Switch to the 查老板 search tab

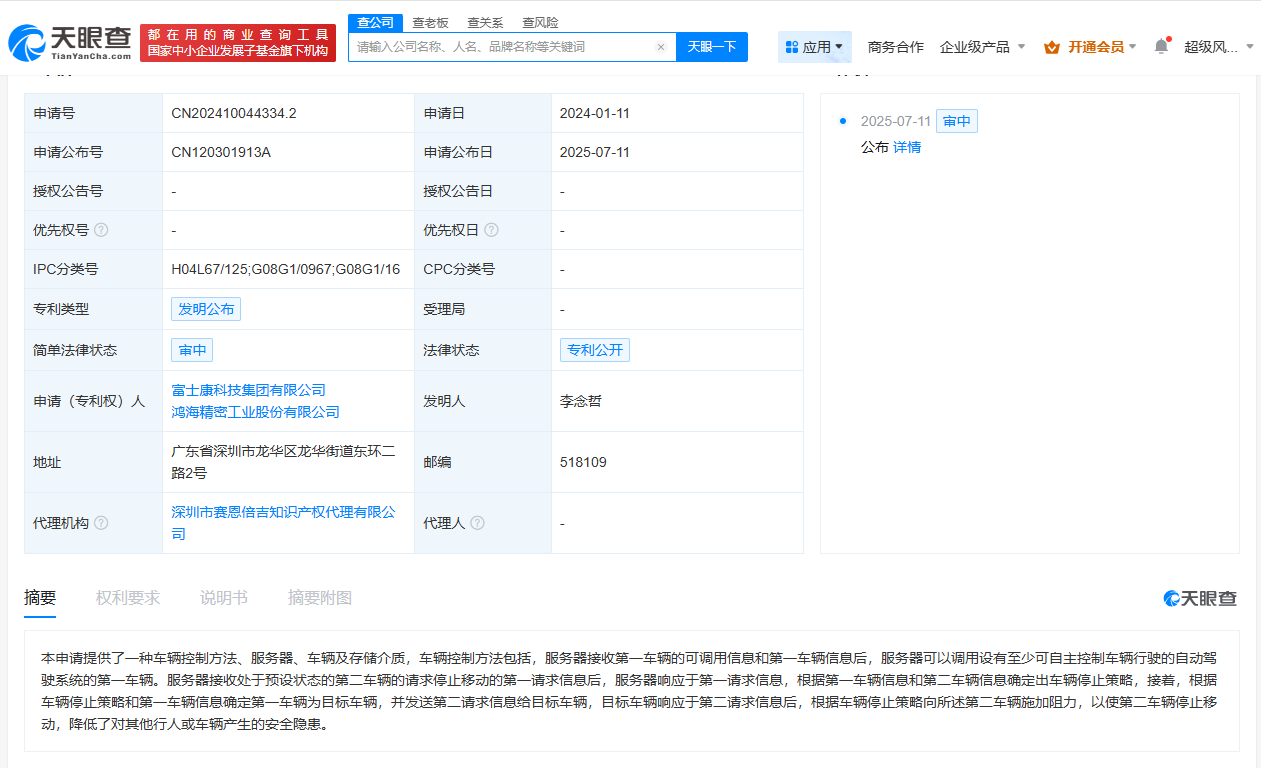430,22
